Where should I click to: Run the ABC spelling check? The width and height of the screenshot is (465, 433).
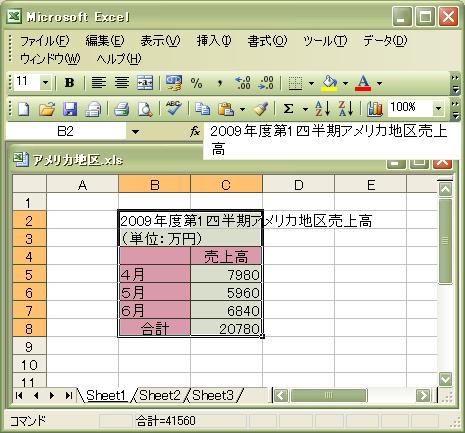(x=173, y=108)
